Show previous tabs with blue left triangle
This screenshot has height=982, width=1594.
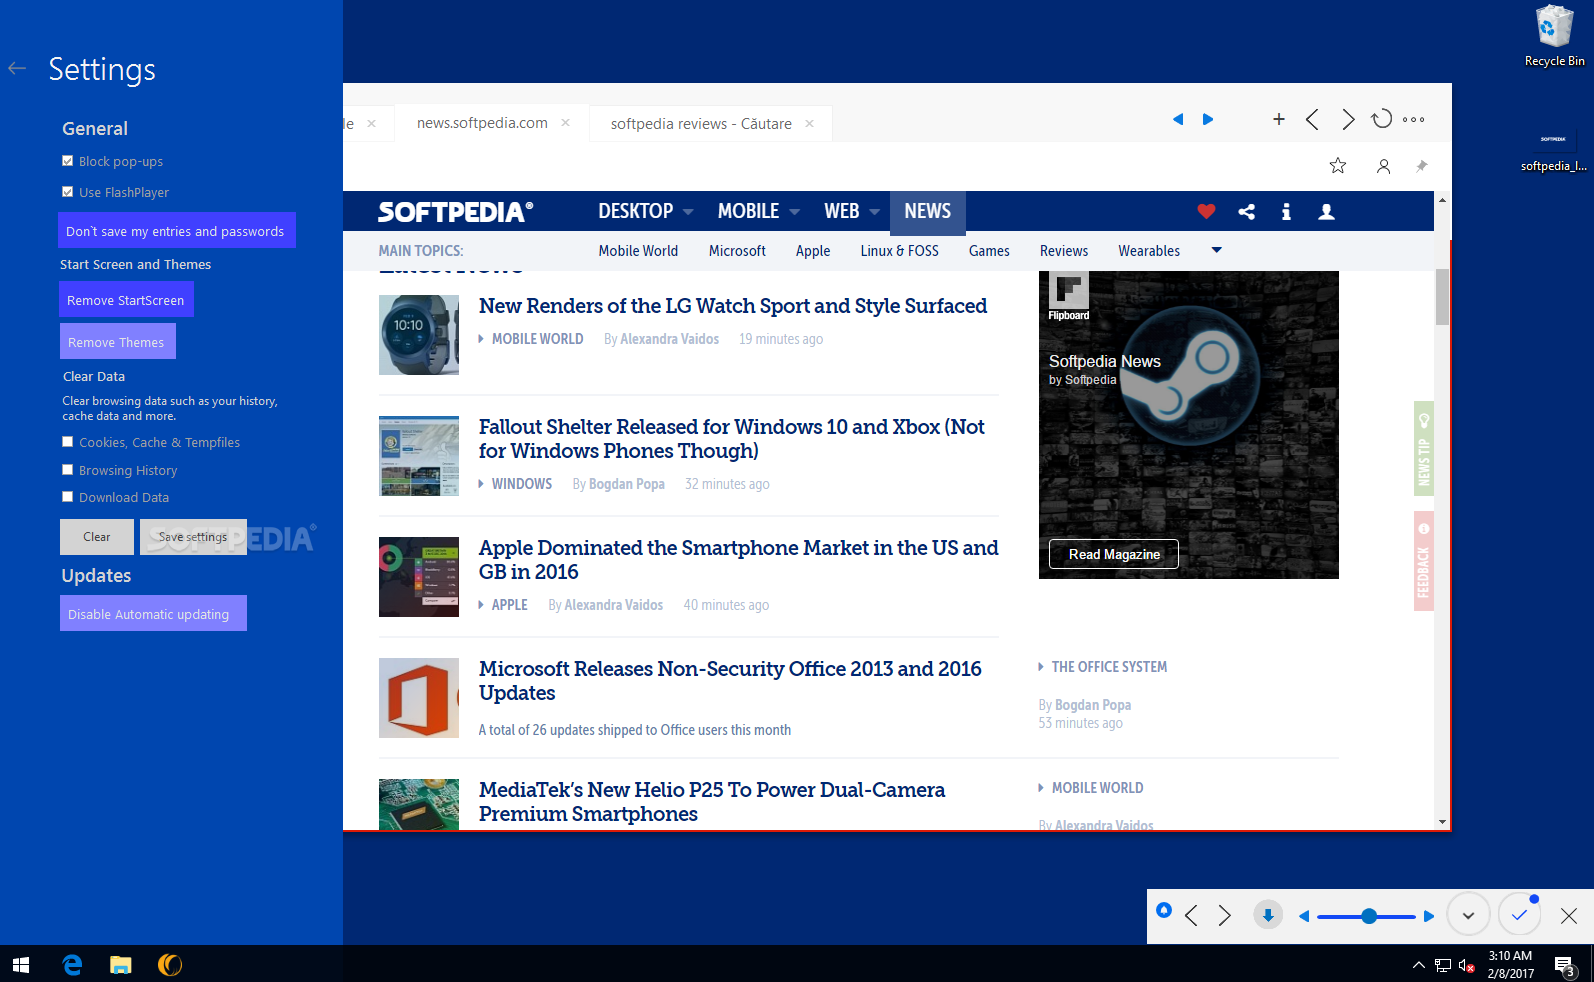(1178, 119)
